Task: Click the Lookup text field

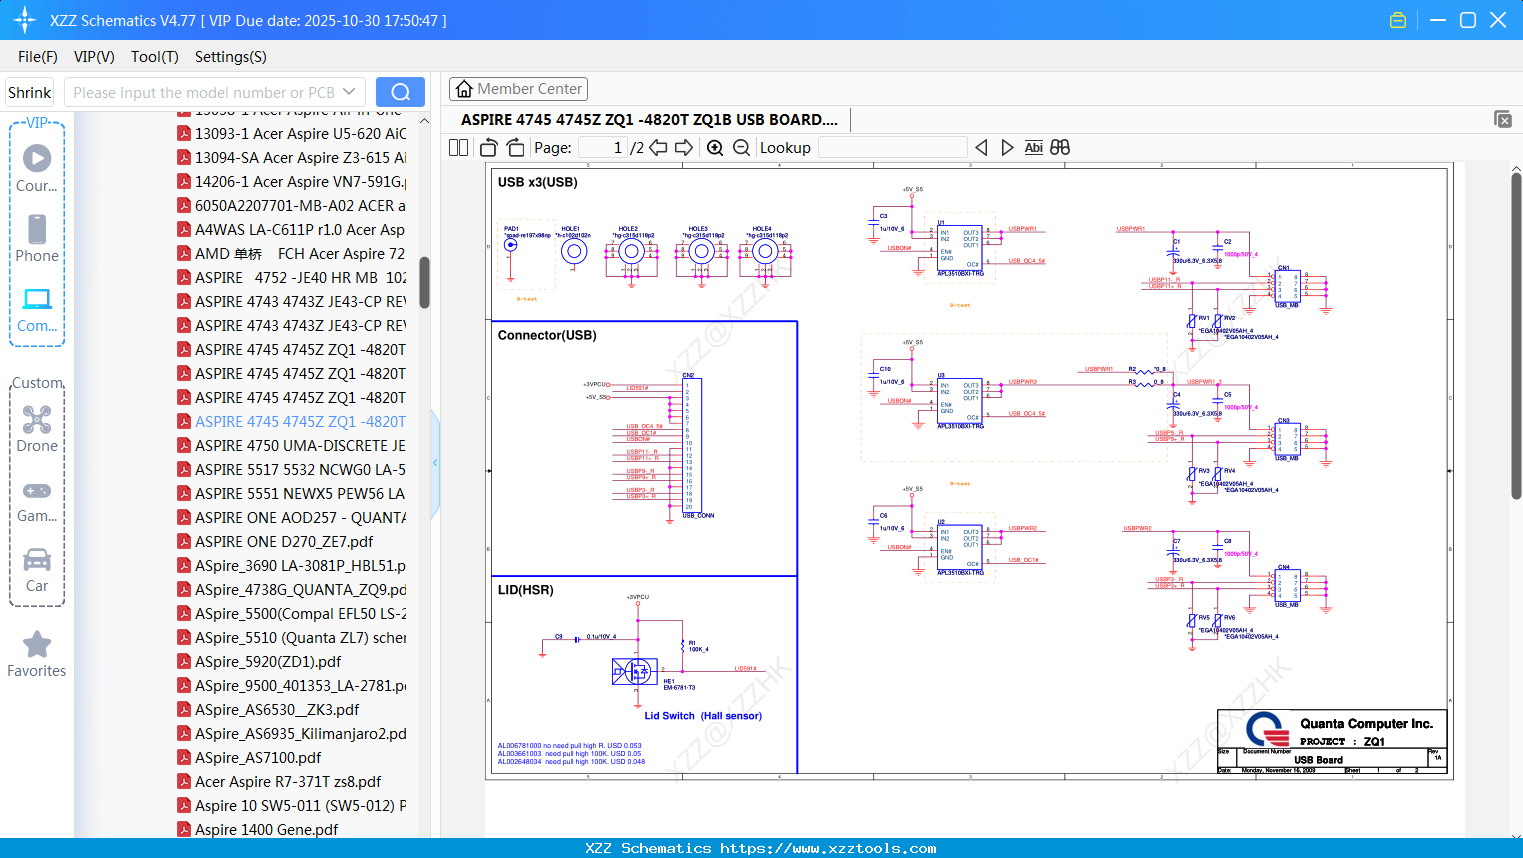Action: (x=892, y=148)
